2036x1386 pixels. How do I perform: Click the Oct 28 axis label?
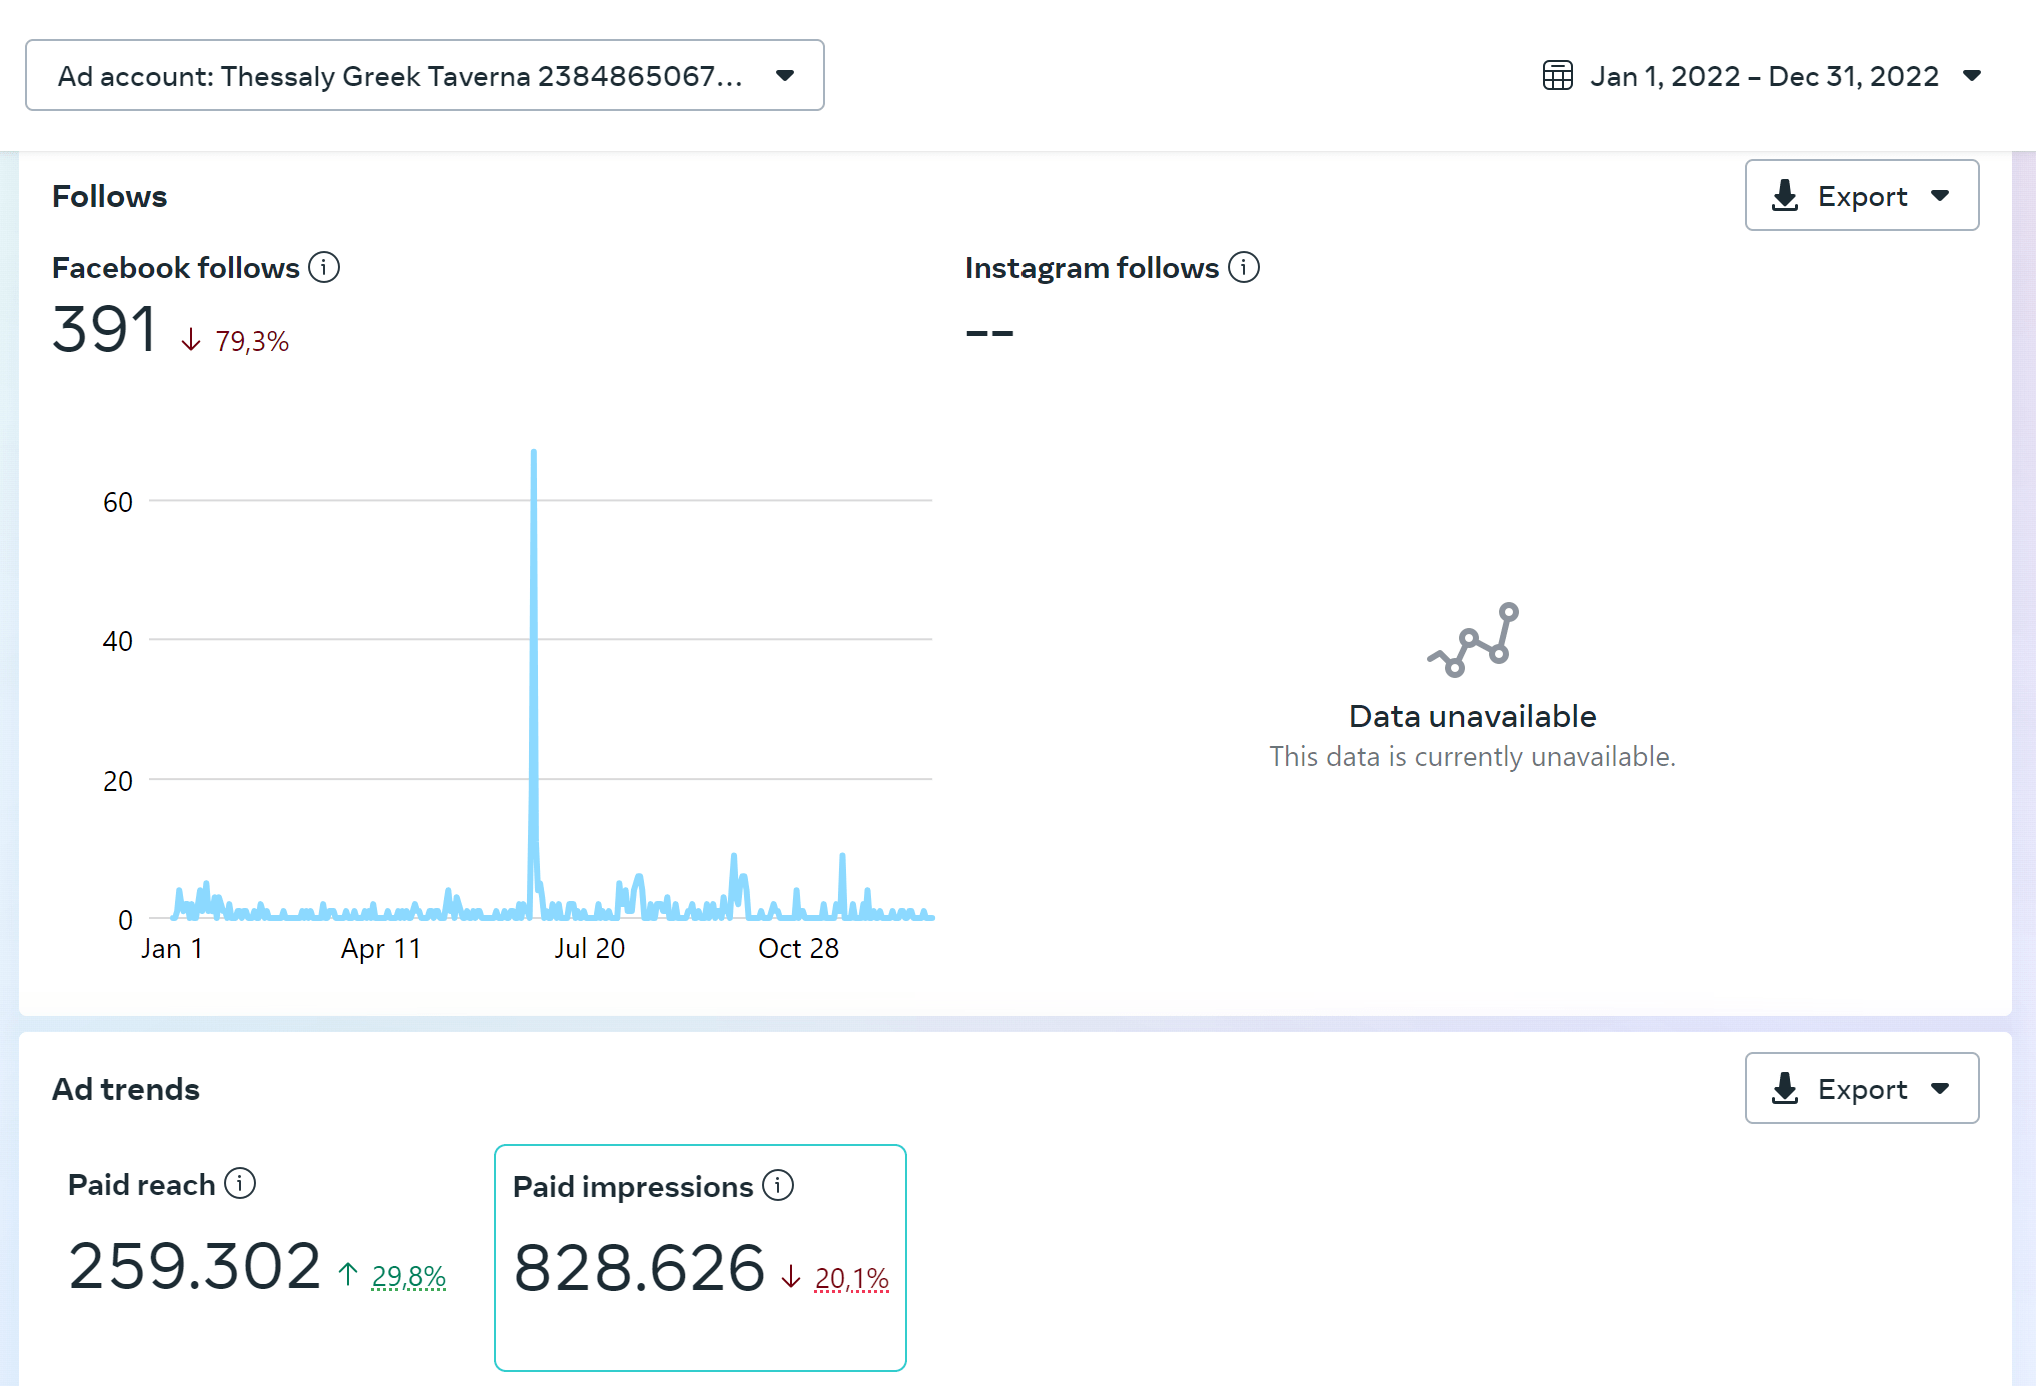(798, 949)
